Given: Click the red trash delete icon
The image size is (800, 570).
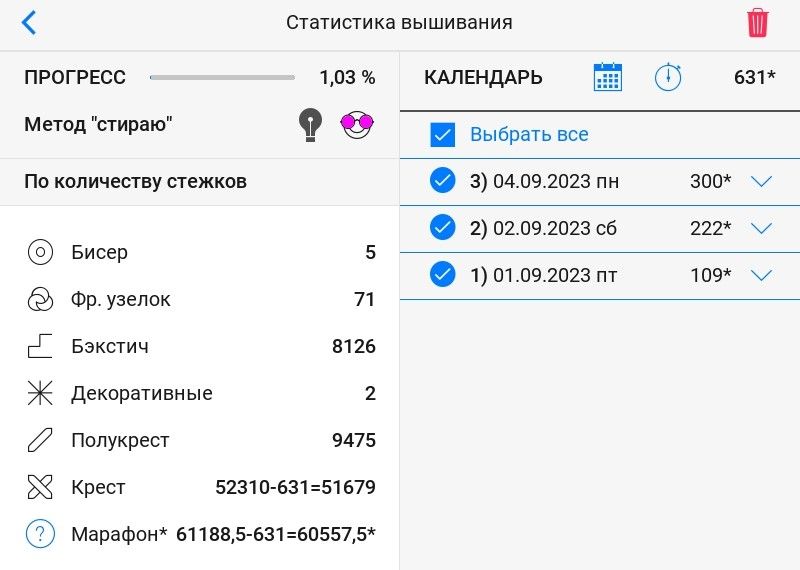Looking at the screenshot, I should click(x=757, y=23).
